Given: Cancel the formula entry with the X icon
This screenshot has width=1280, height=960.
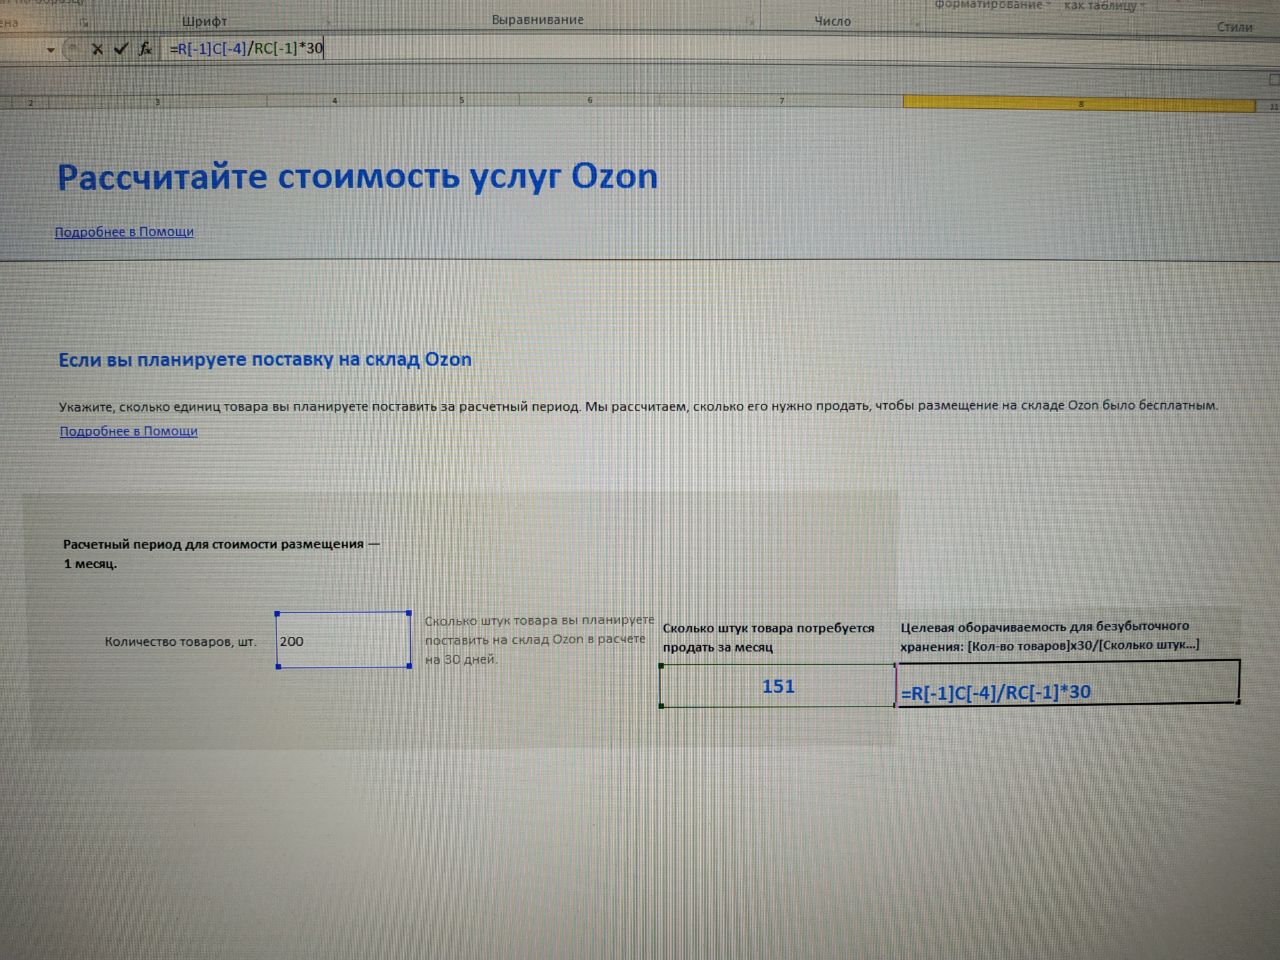Looking at the screenshot, I should pyautogui.click(x=97, y=49).
